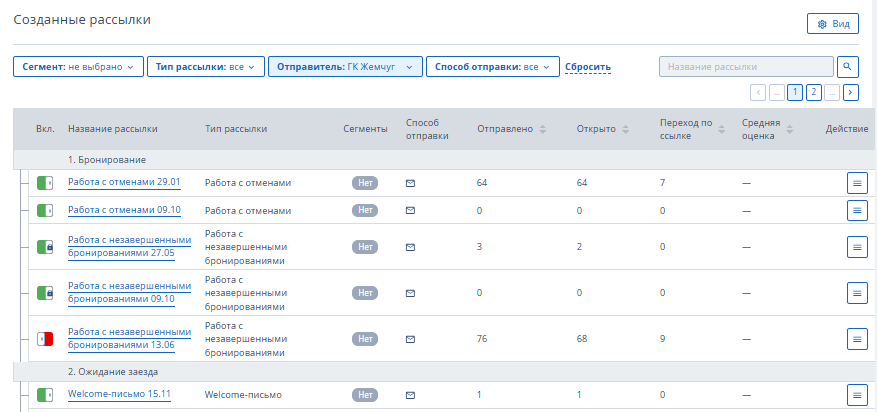The image size is (877, 412).
Task: Click the search magnifier button
Action: click(x=847, y=67)
